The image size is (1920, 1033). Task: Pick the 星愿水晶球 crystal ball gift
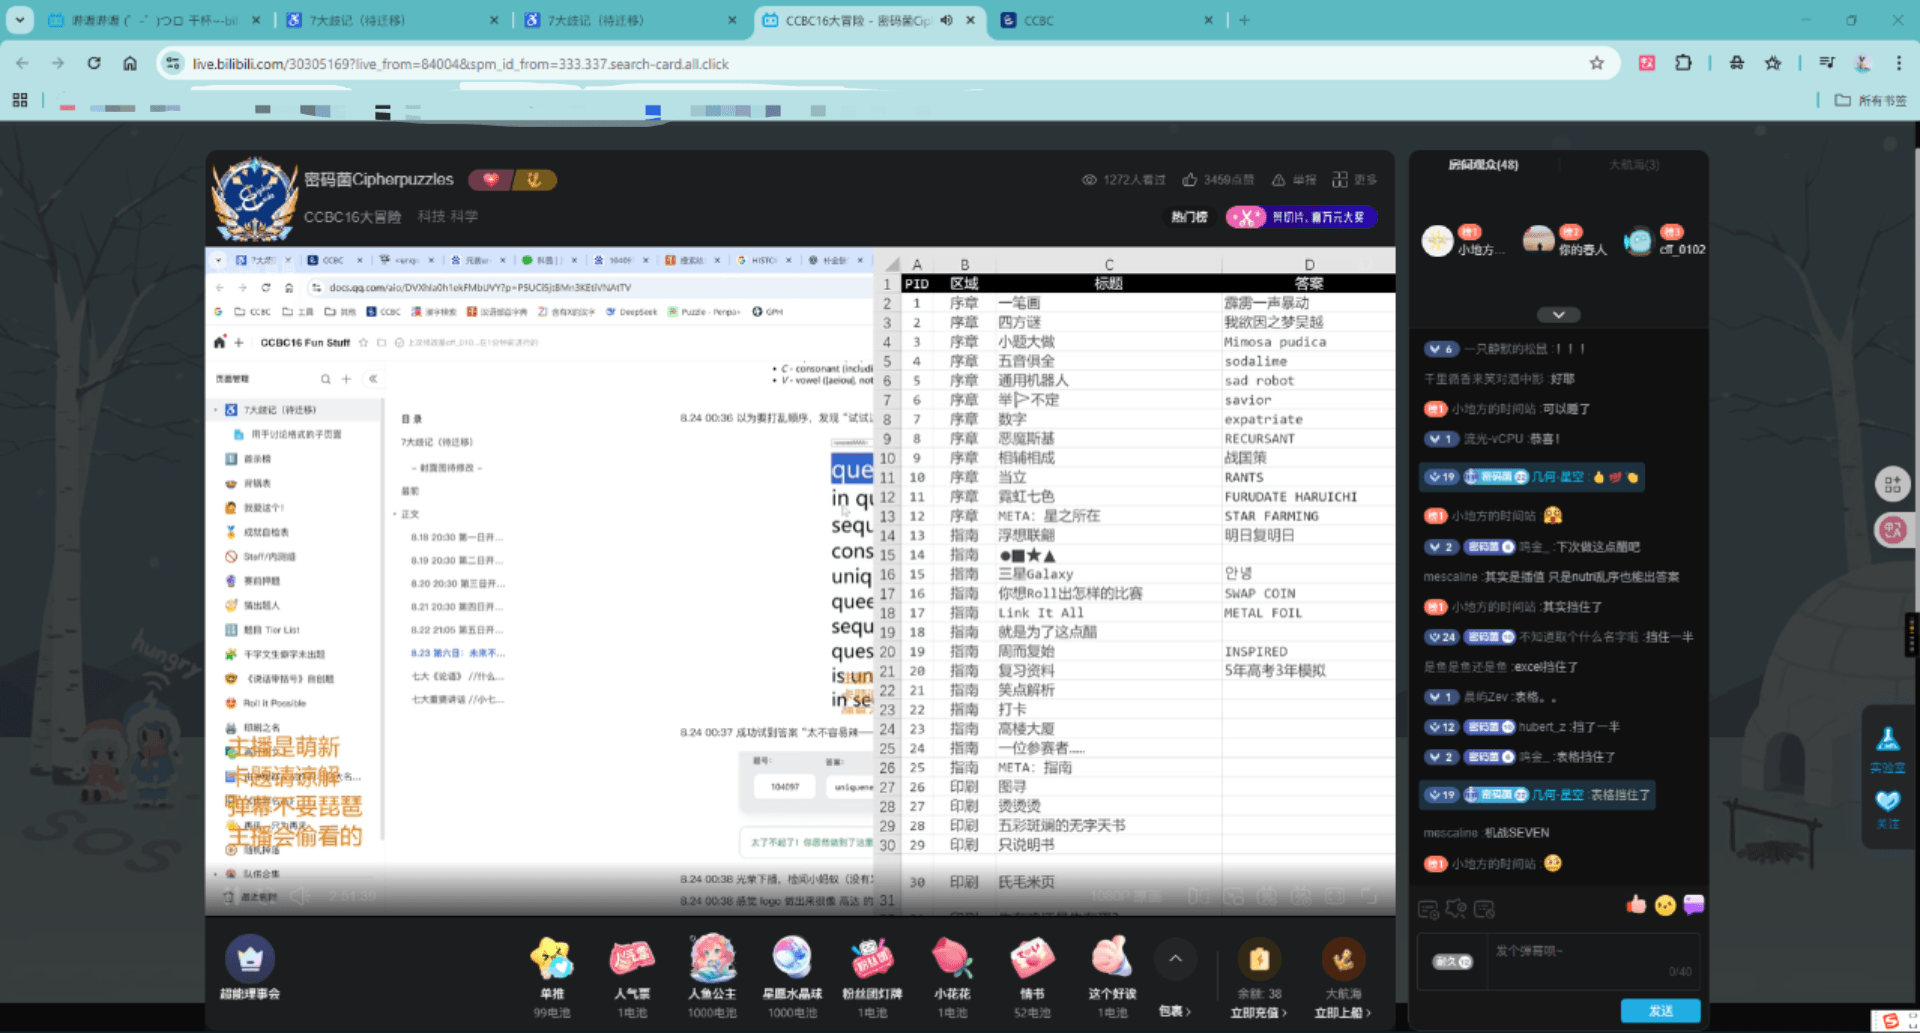point(792,960)
